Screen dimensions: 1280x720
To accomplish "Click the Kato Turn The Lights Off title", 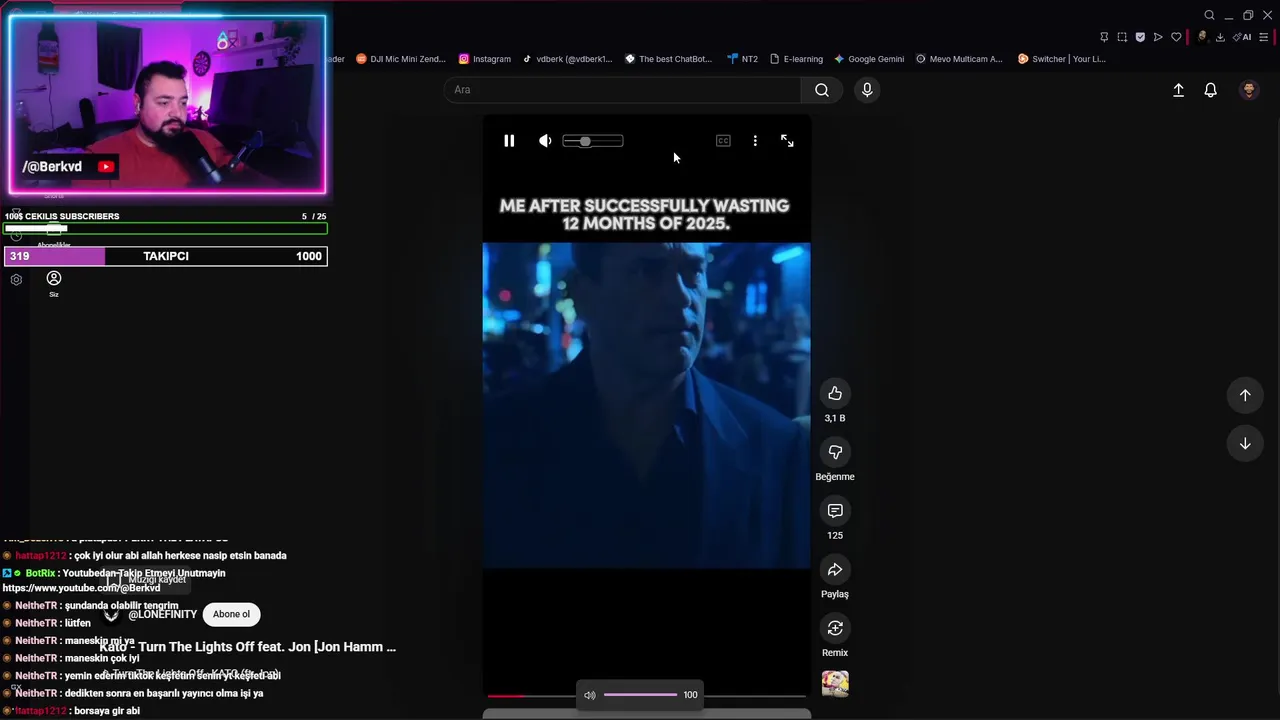I will coord(248,647).
